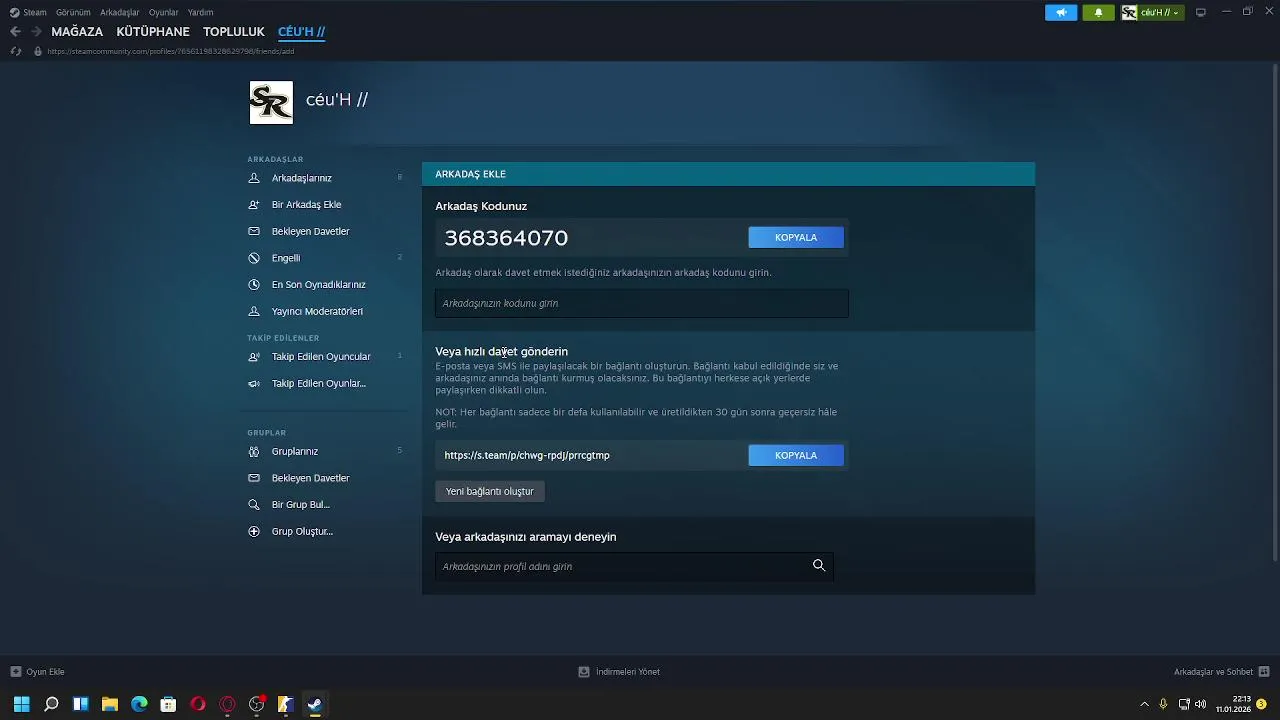Reload the page with the refresh icon

[x=15, y=51]
